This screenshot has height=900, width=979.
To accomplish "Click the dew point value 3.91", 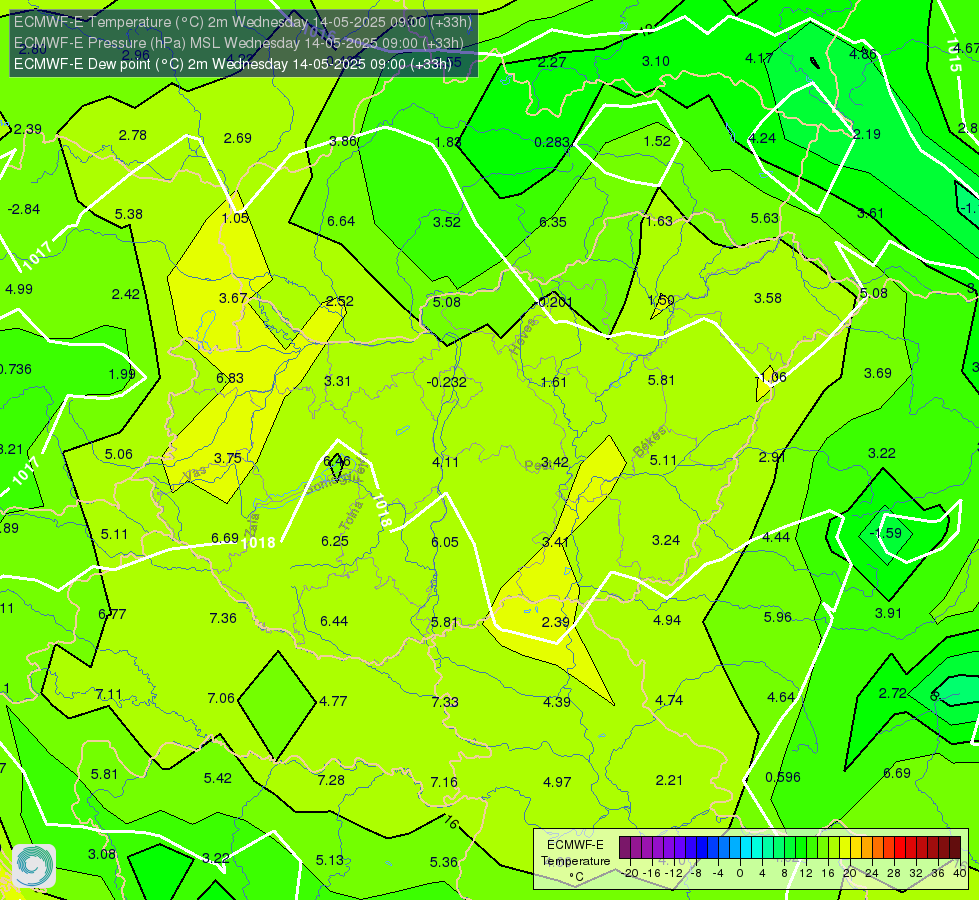I will [888, 613].
